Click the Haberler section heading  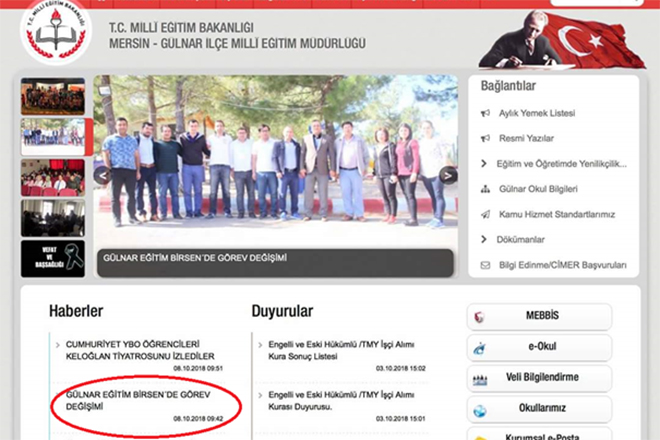tap(76, 311)
